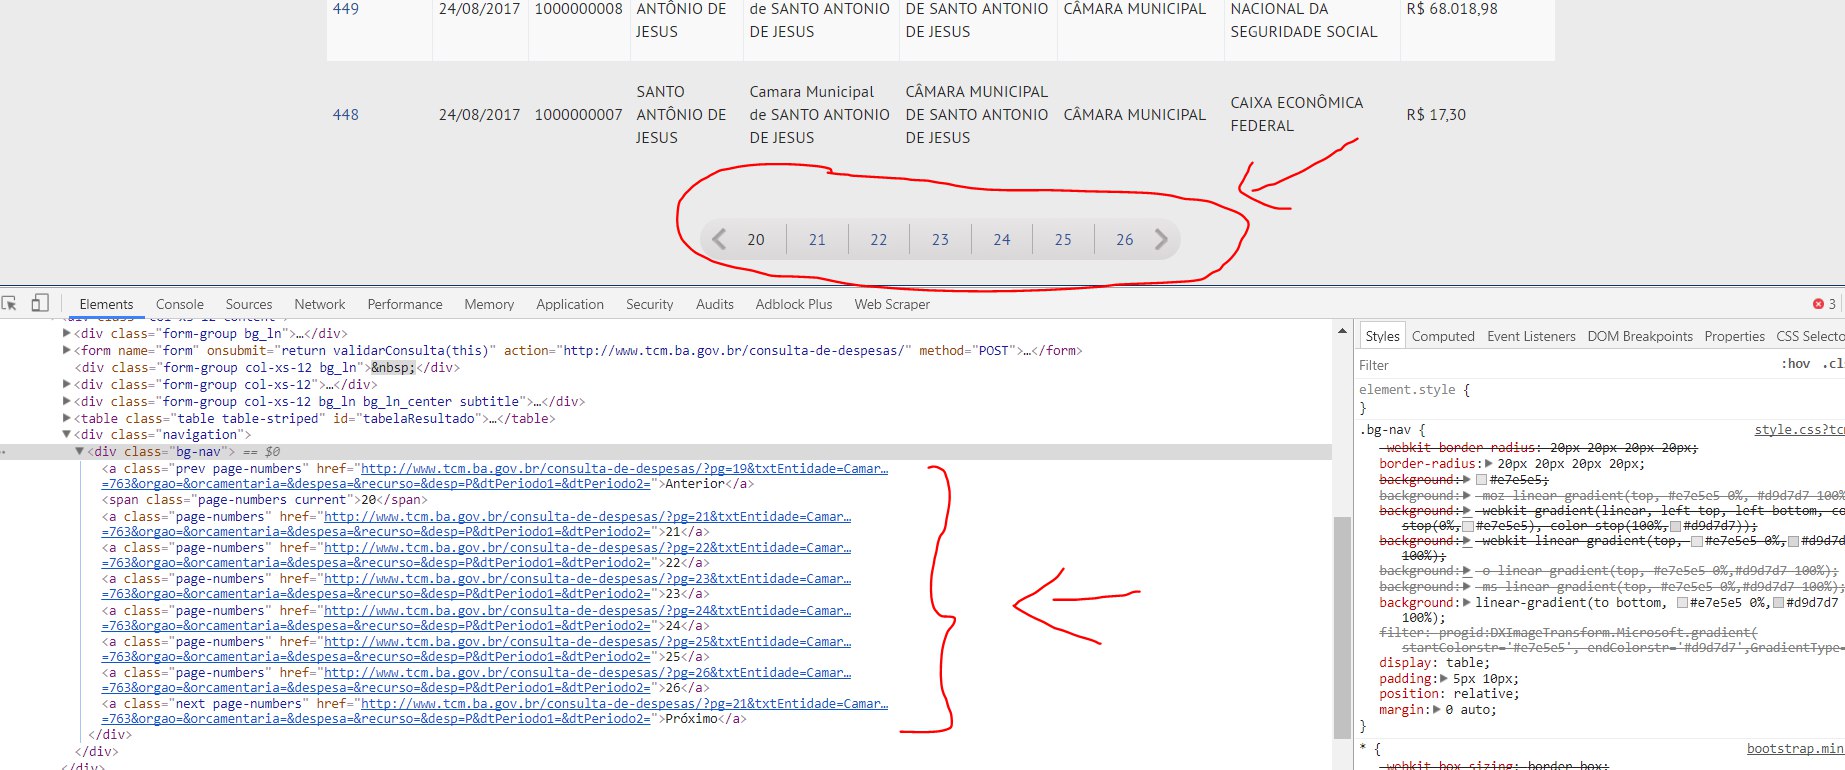Switch to the Elements tab in DevTools
Screen dimensions: 1845x770
[x=106, y=304]
